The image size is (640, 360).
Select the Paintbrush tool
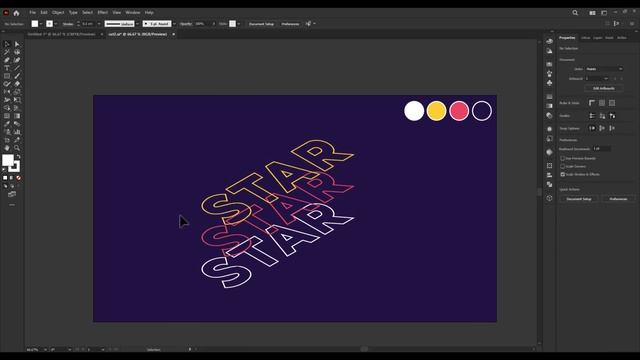(17, 76)
